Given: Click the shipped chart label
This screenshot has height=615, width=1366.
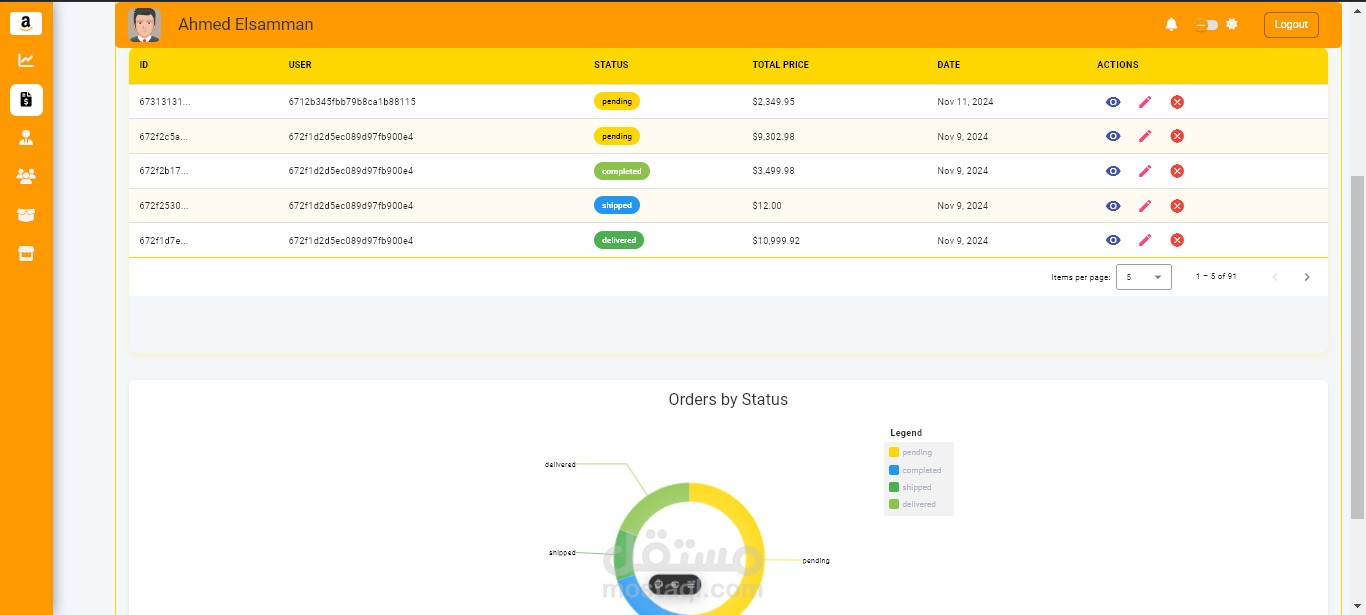Looking at the screenshot, I should (x=562, y=552).
